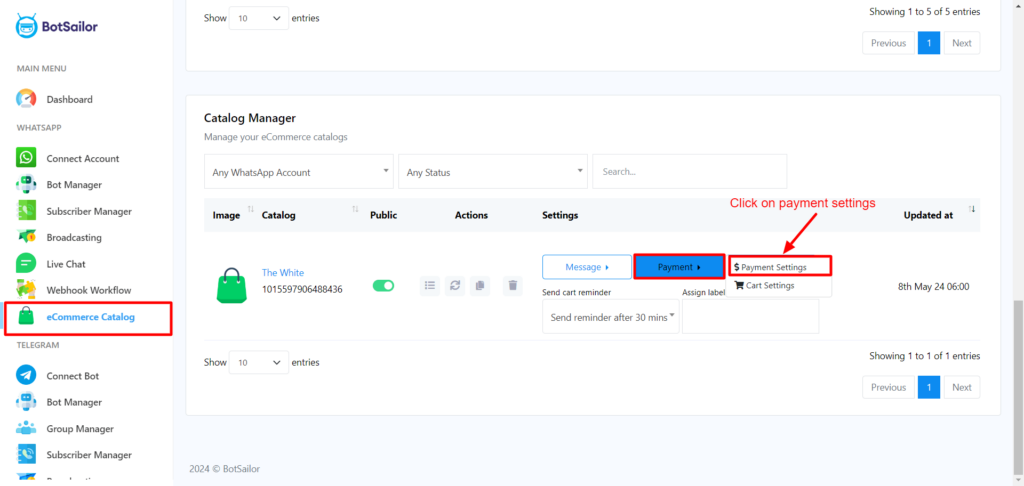Click Telegram Subscriber Manager icon
The image size is (1024, 486).
[x=26, y=455]
